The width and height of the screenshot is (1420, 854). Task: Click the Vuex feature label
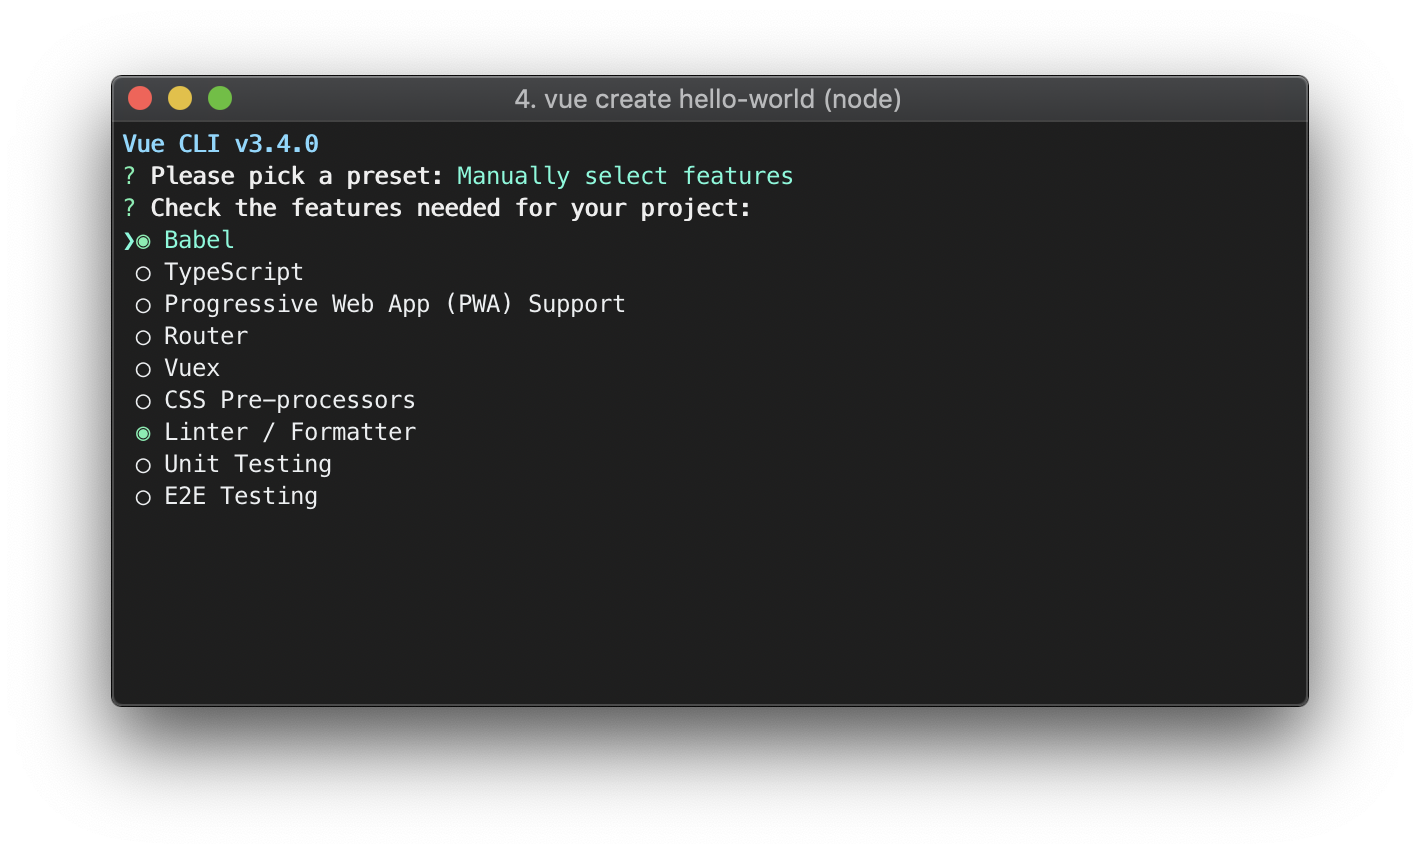(191, 368)
